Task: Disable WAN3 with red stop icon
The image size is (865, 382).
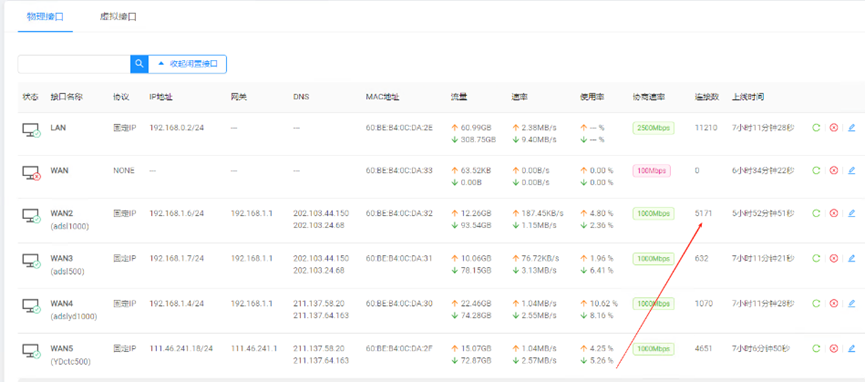Action: click(x=834, y=258)
